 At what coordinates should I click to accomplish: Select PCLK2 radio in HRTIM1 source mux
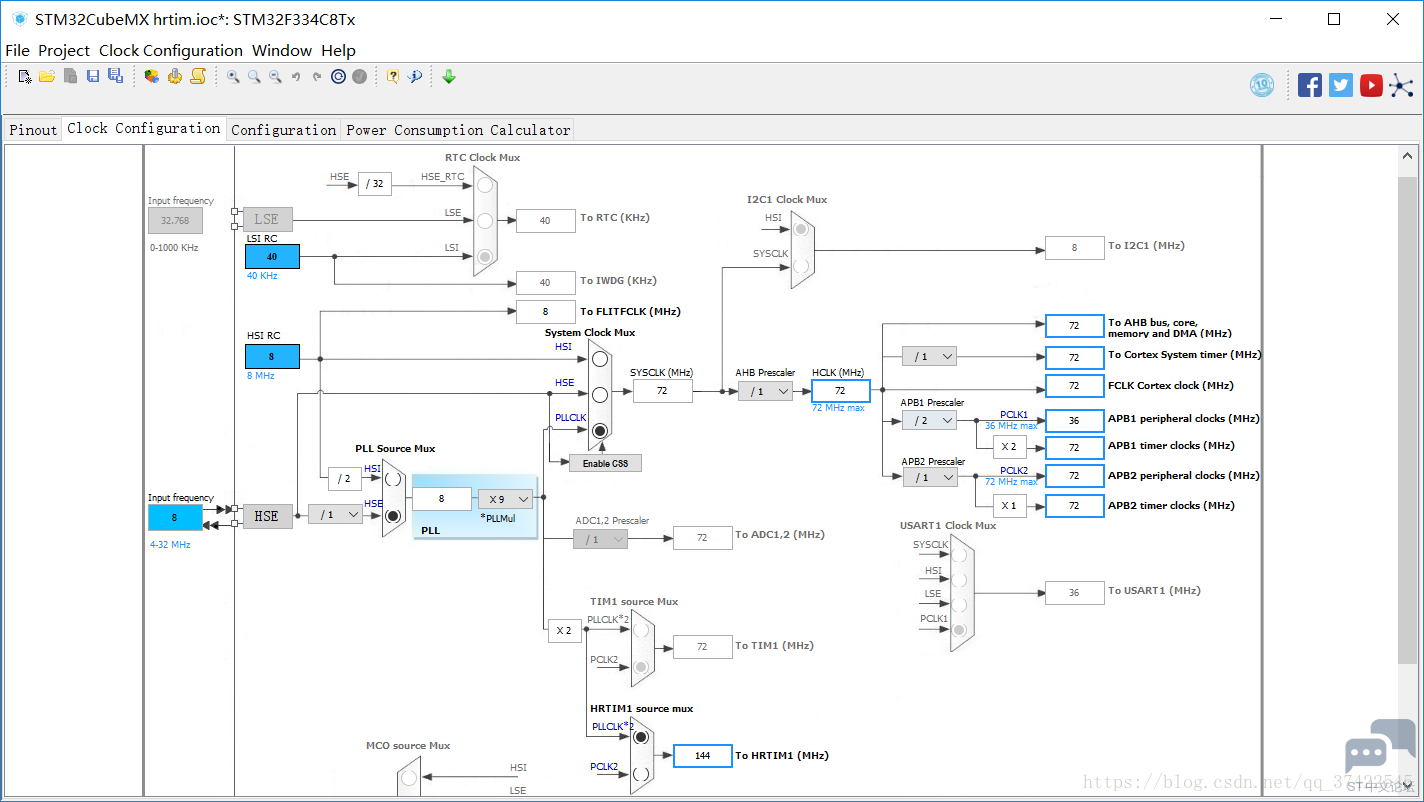pyautogui.click(x=641, y=773)
